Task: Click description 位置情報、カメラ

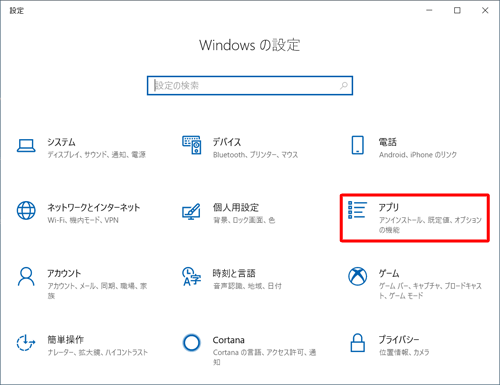Action: (x=404, y=352)
